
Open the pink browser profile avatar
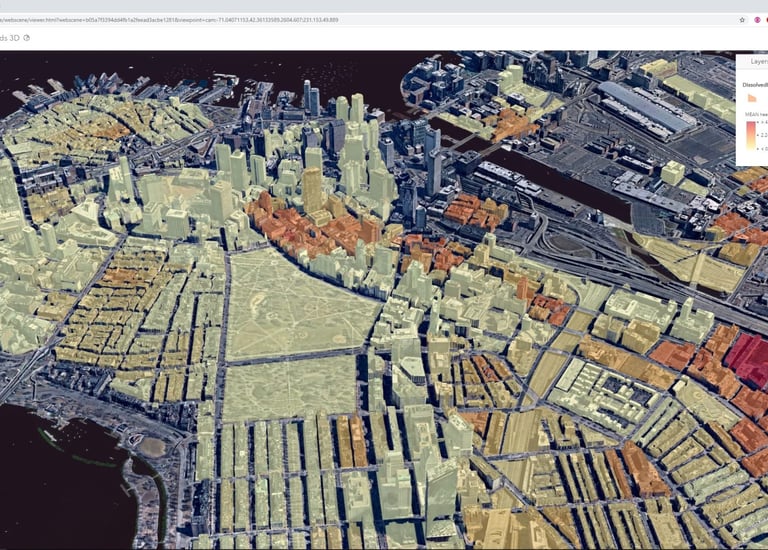tap(757, 20)
